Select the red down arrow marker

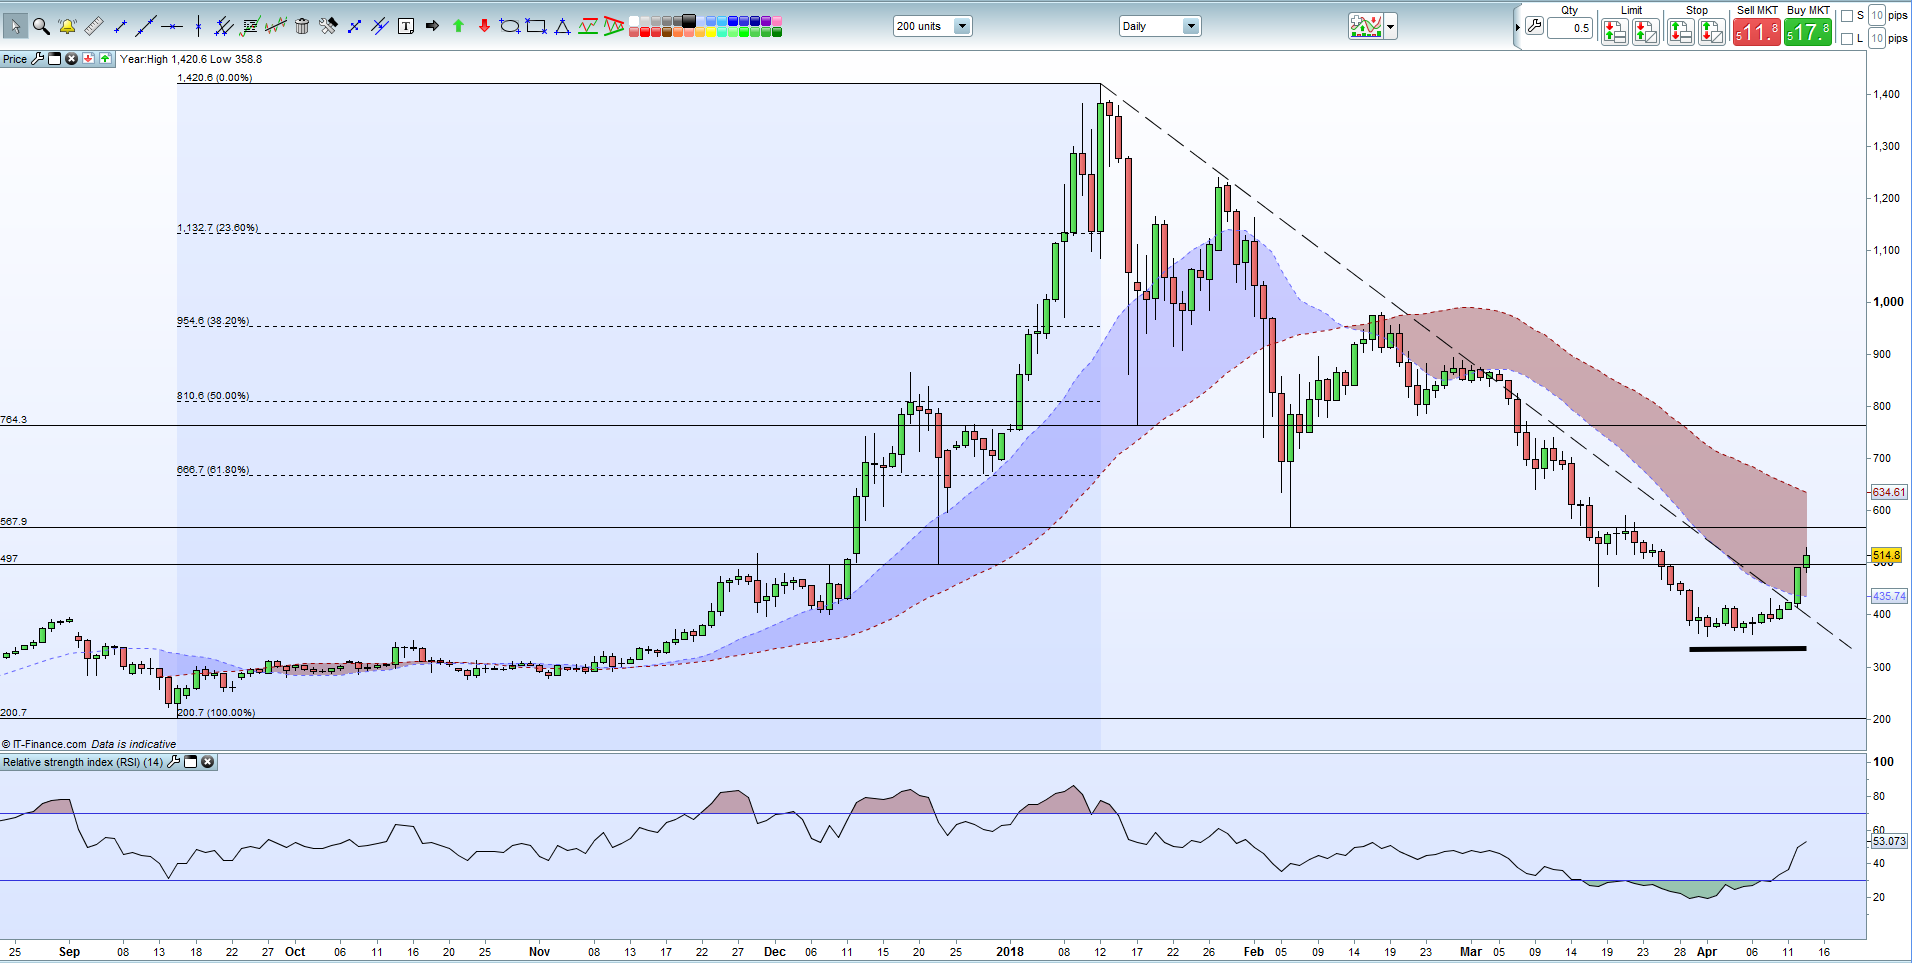click(x=484, y=27)
